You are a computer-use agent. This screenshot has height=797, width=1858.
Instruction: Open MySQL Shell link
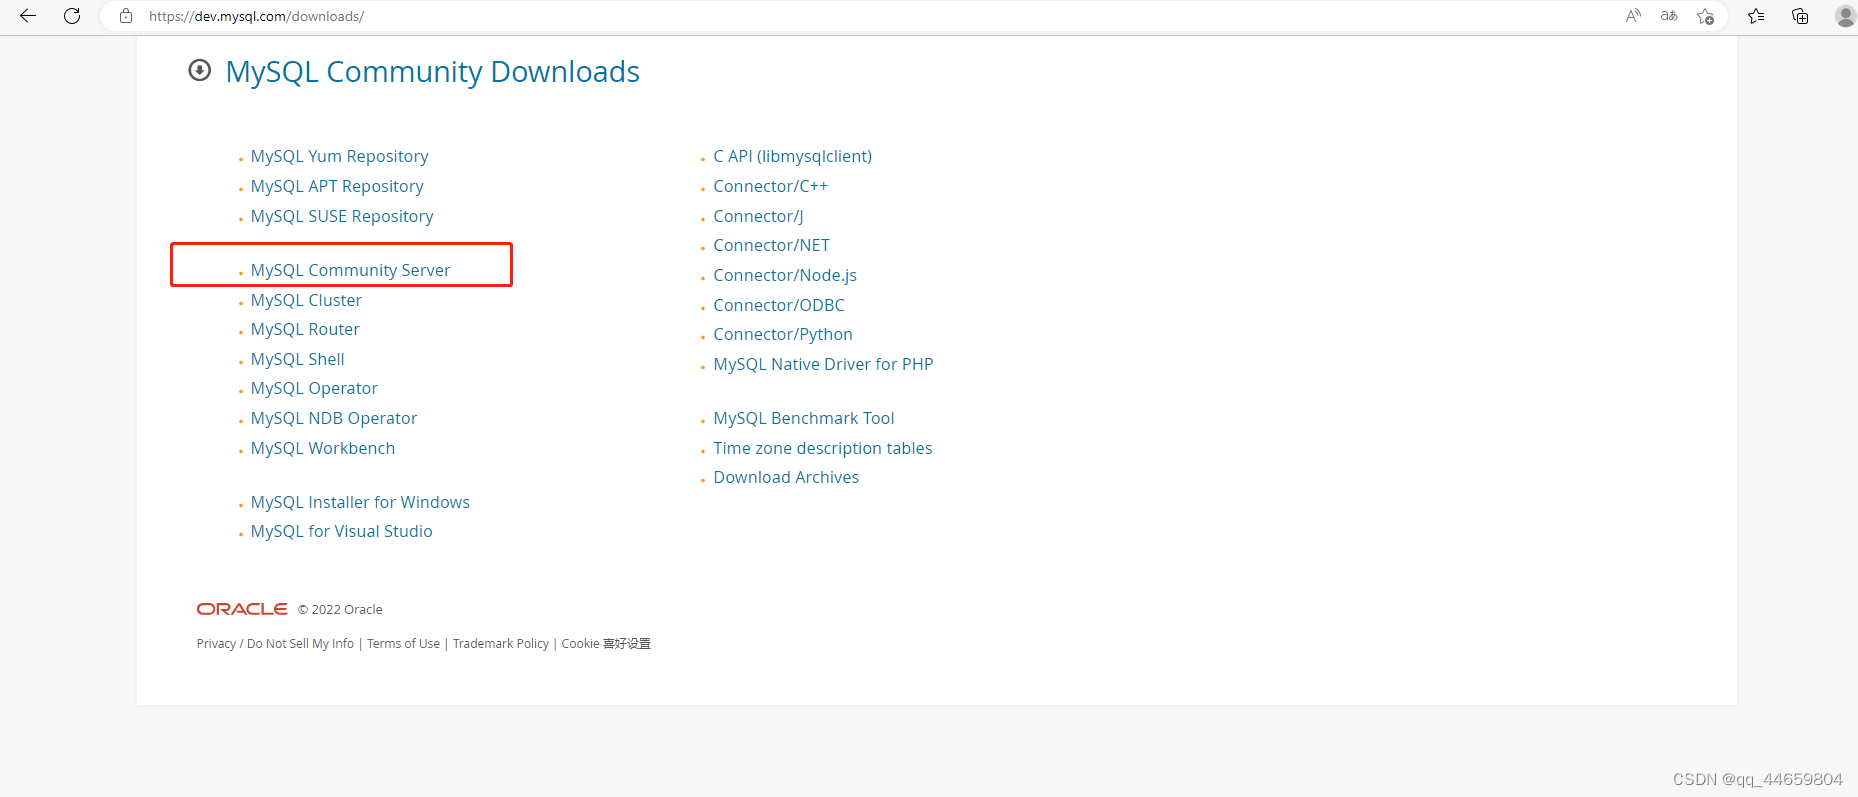coord(297,359)
